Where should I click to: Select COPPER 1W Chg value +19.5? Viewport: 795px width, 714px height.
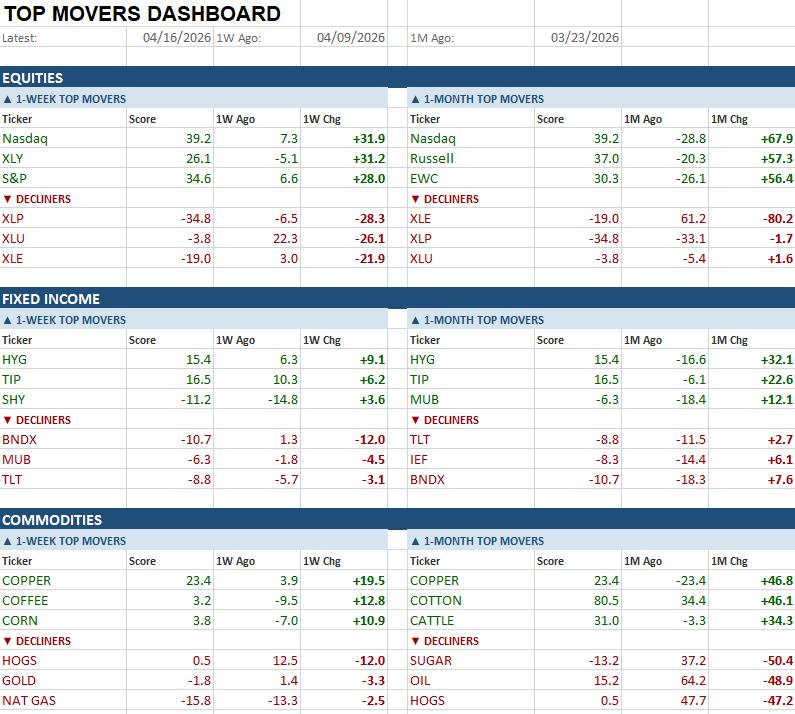[x=344, y=581]
